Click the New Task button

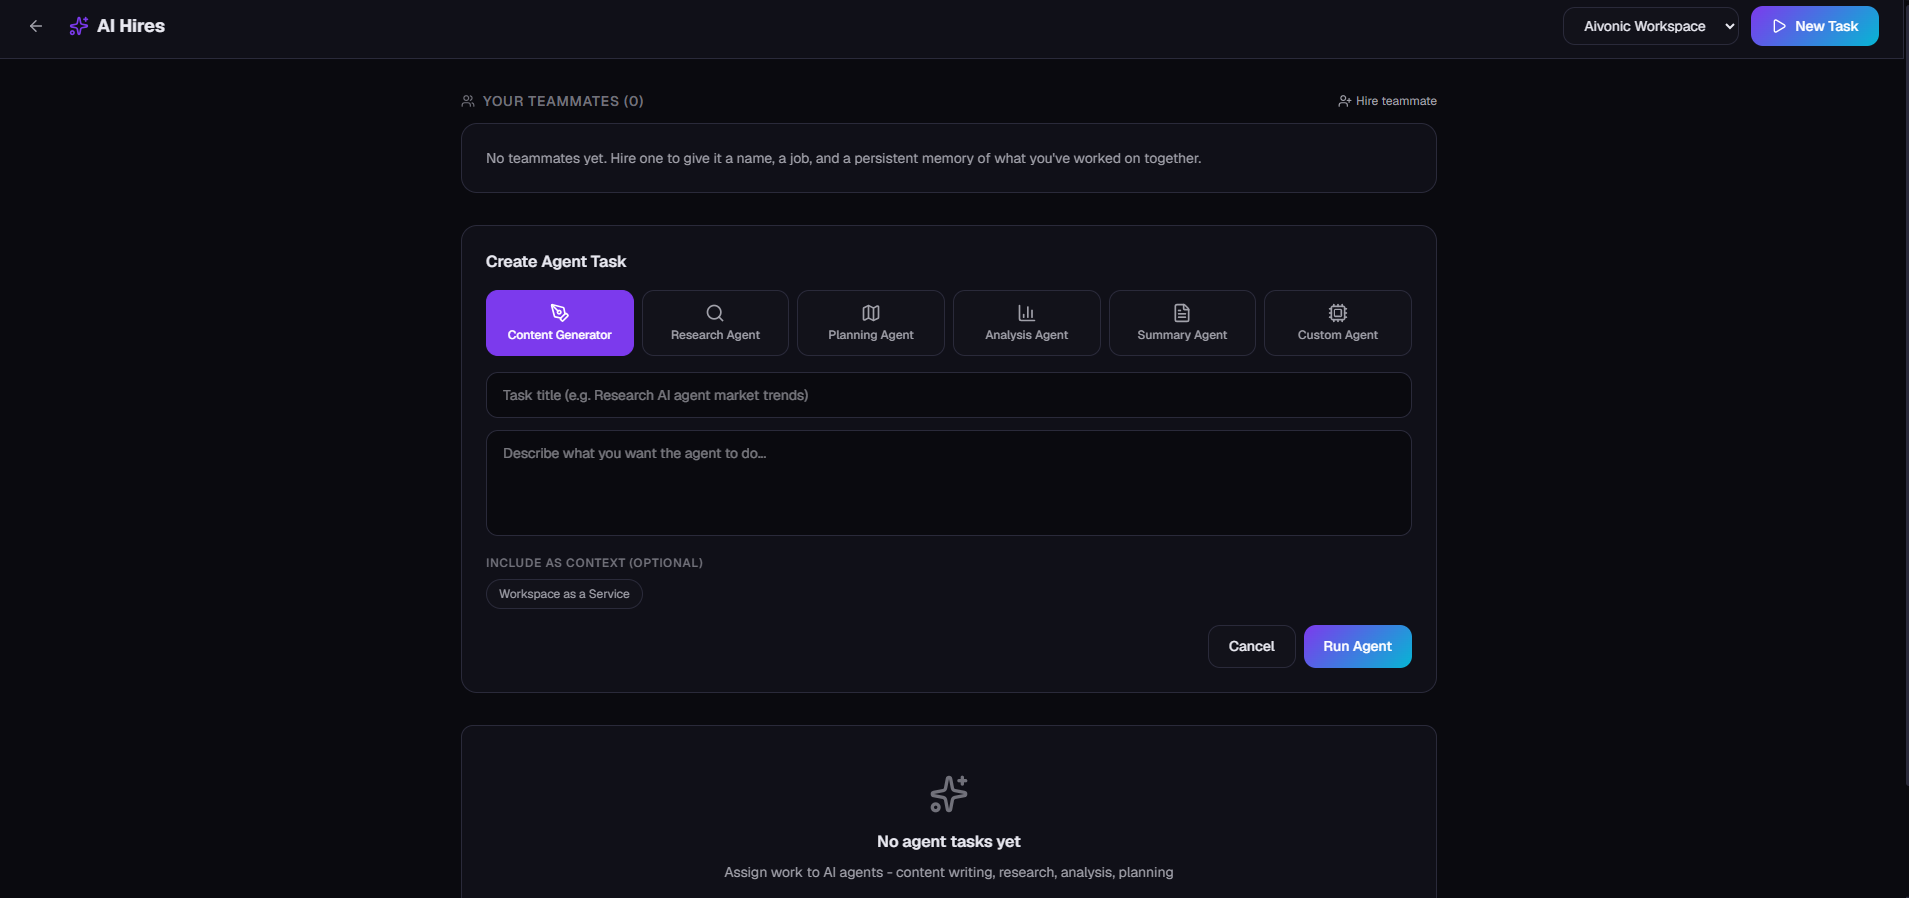(x=1814, y=26)
